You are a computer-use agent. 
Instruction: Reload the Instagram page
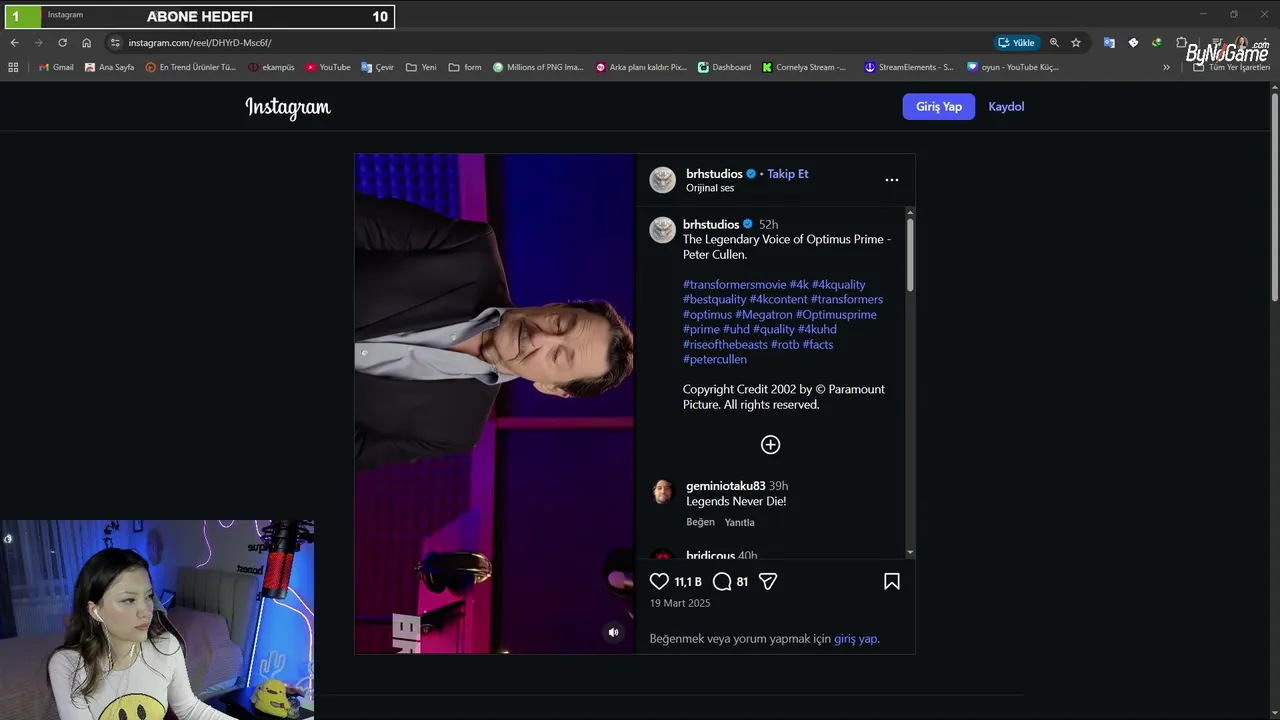(62, 43)
